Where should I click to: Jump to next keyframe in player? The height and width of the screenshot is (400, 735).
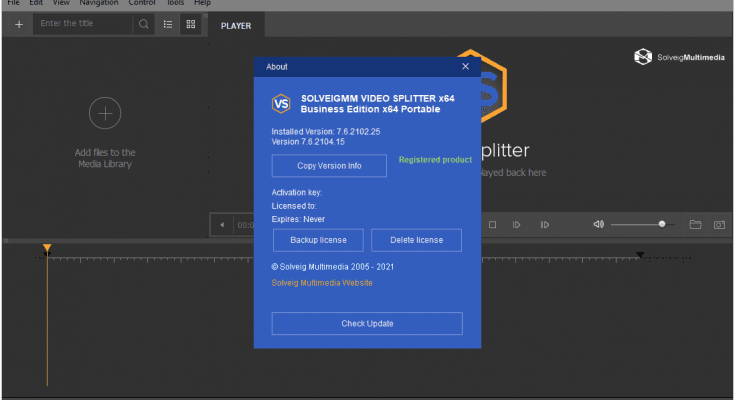[x=544, y=225]
